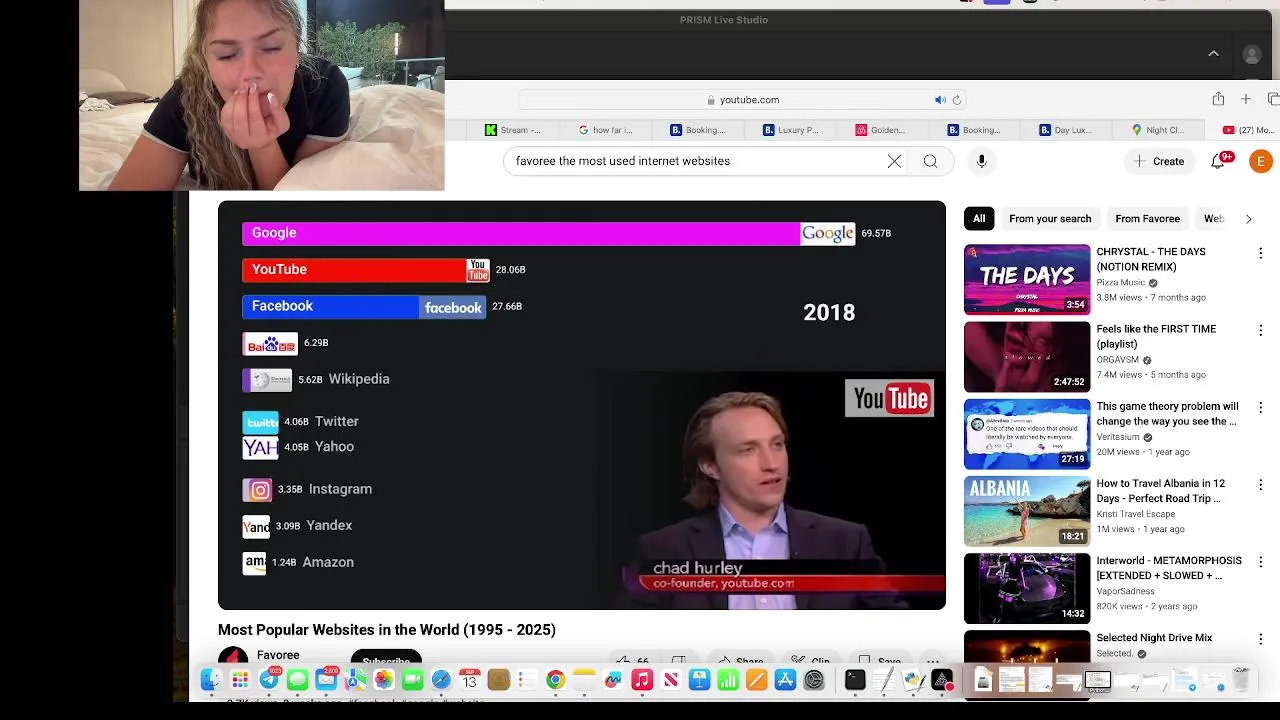This screenshot has height=720, width=1280.
Task: Start voice search with the microphone icon
Action: (x=981, y=161)
